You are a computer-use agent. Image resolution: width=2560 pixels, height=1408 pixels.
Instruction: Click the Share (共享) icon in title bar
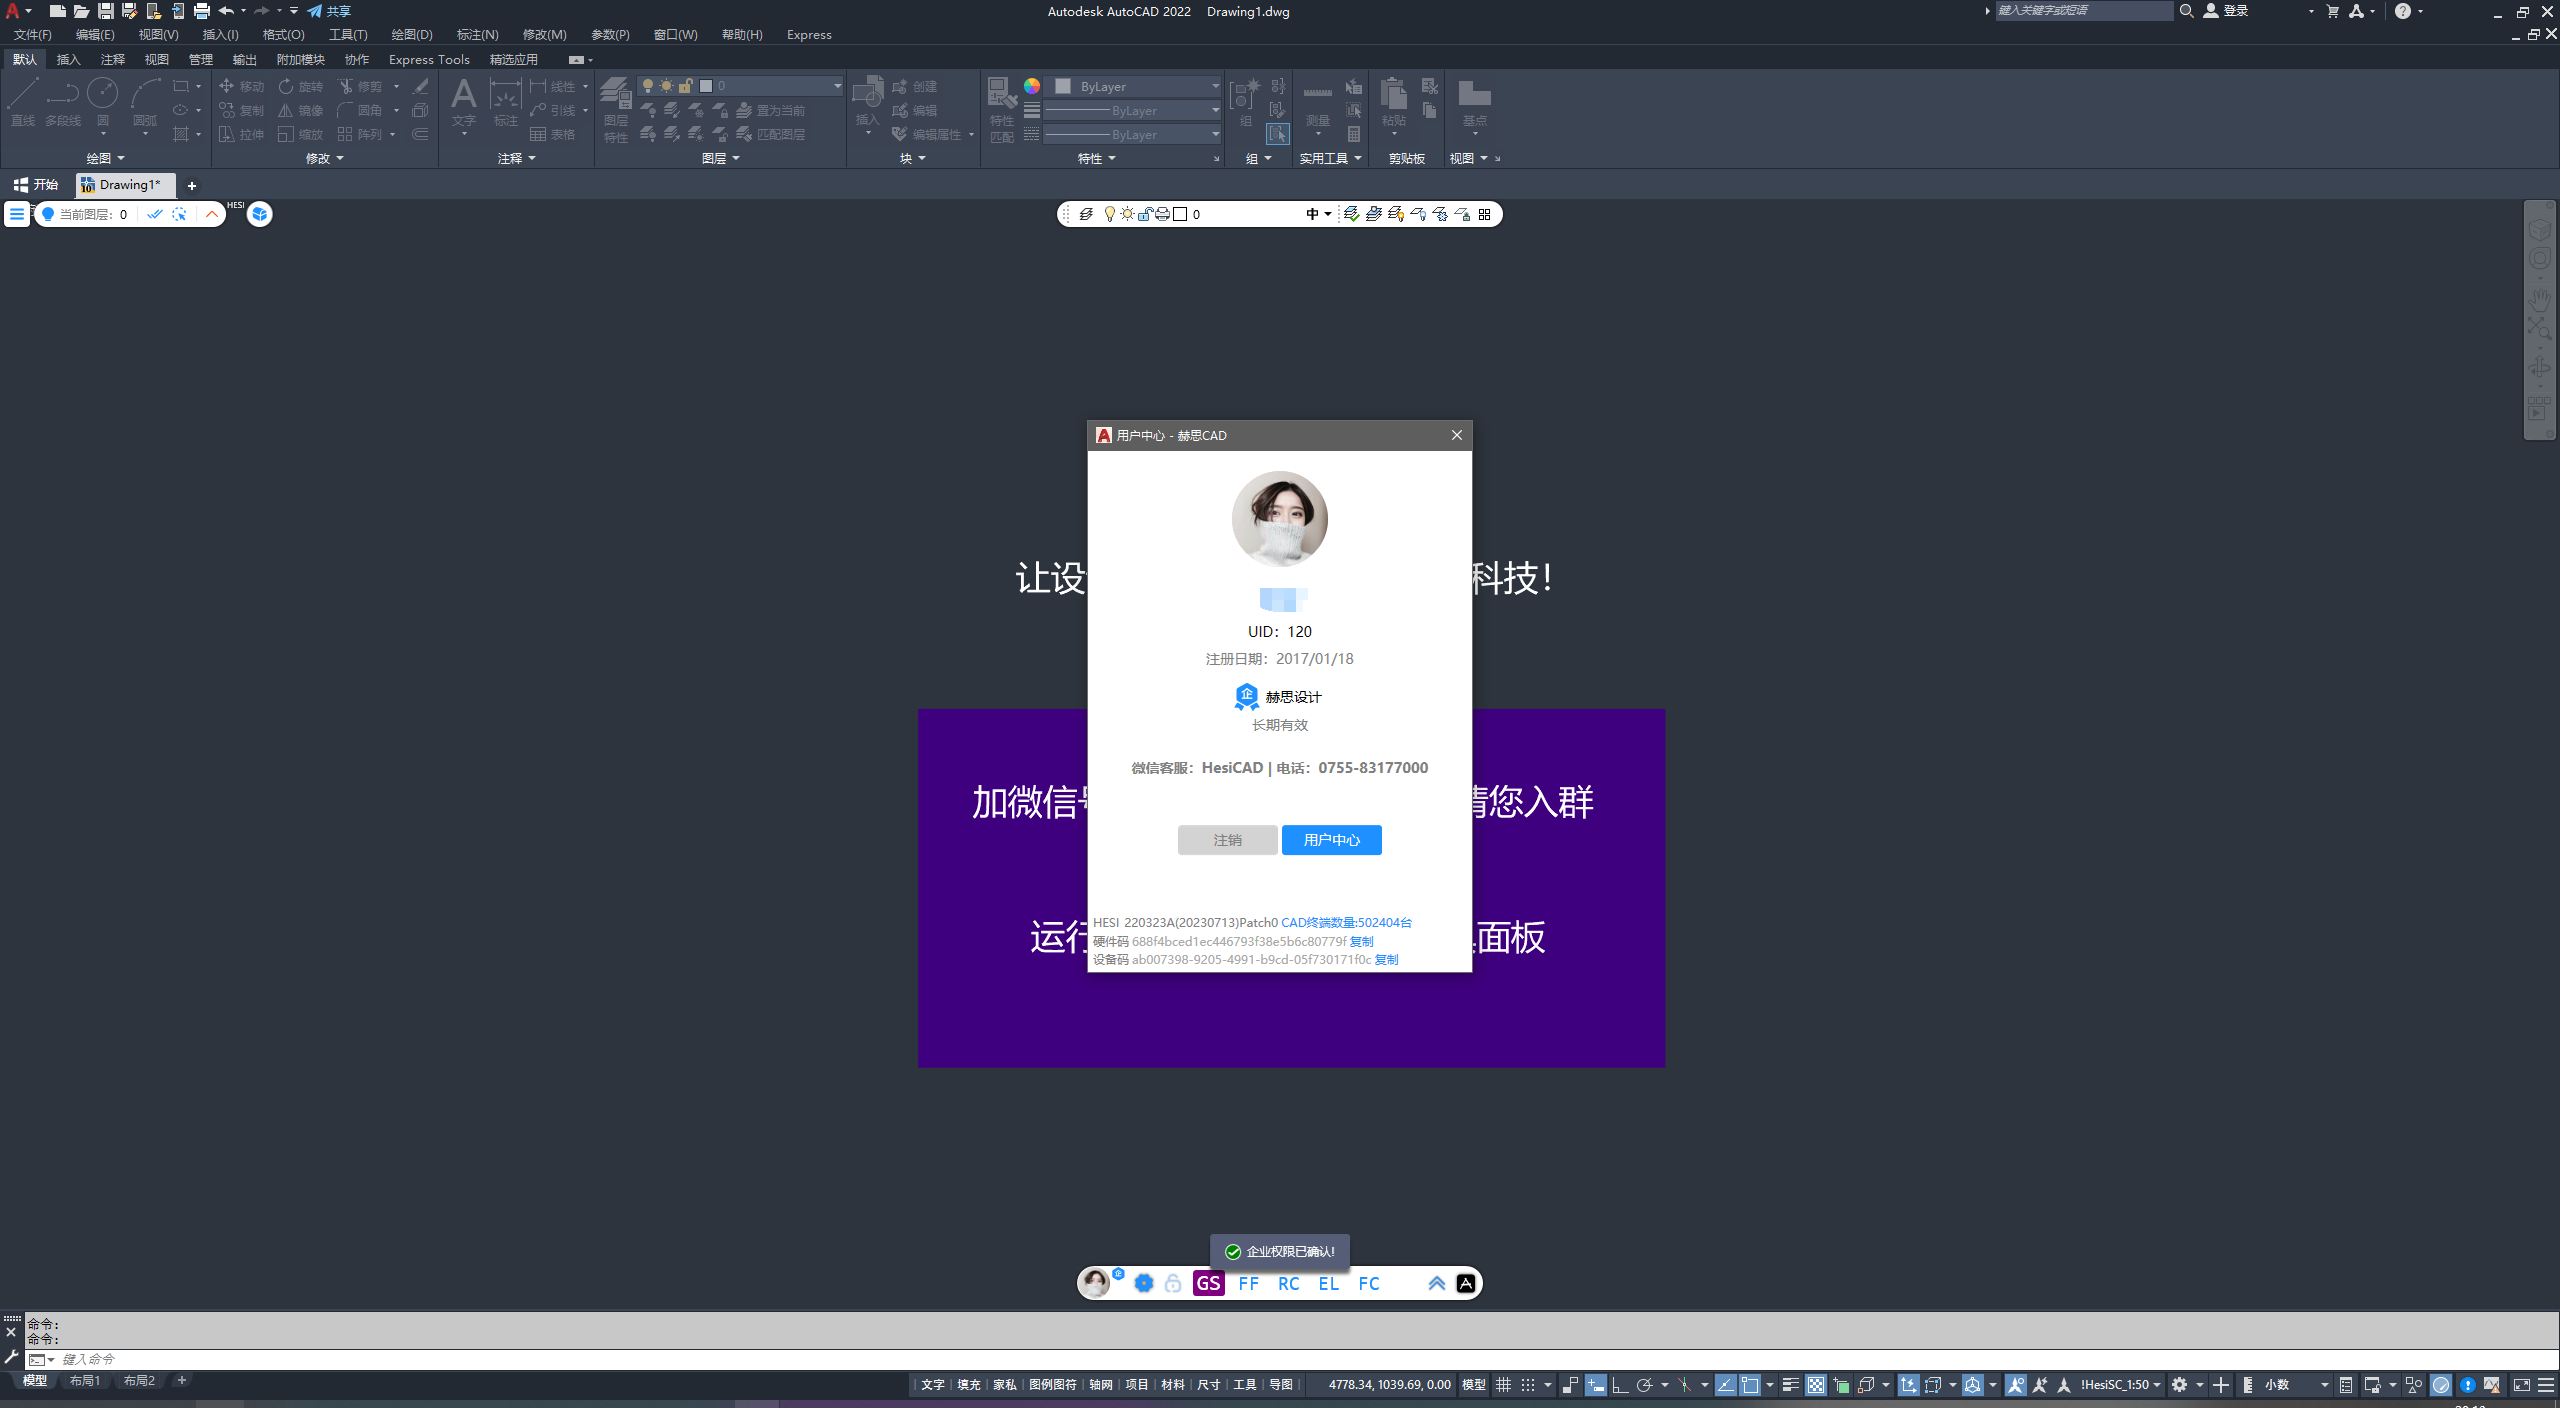pos(329,11)
